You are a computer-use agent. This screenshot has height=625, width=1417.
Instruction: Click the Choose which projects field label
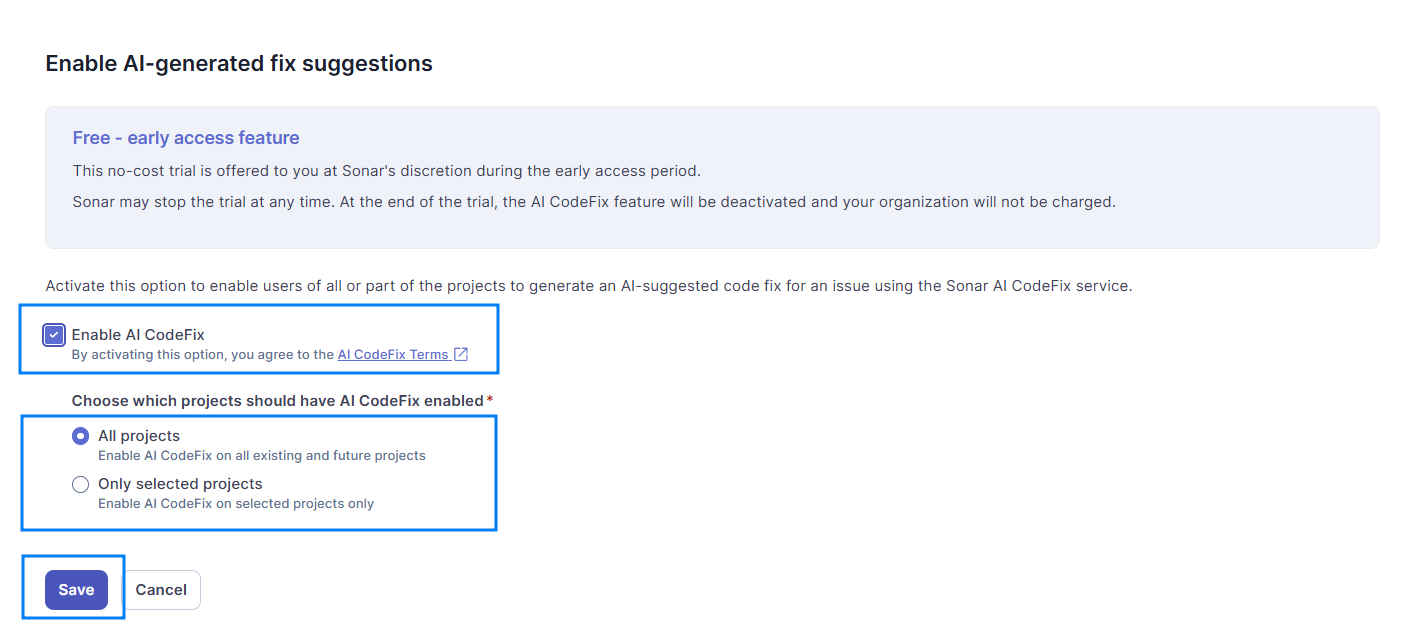point(278,401)
